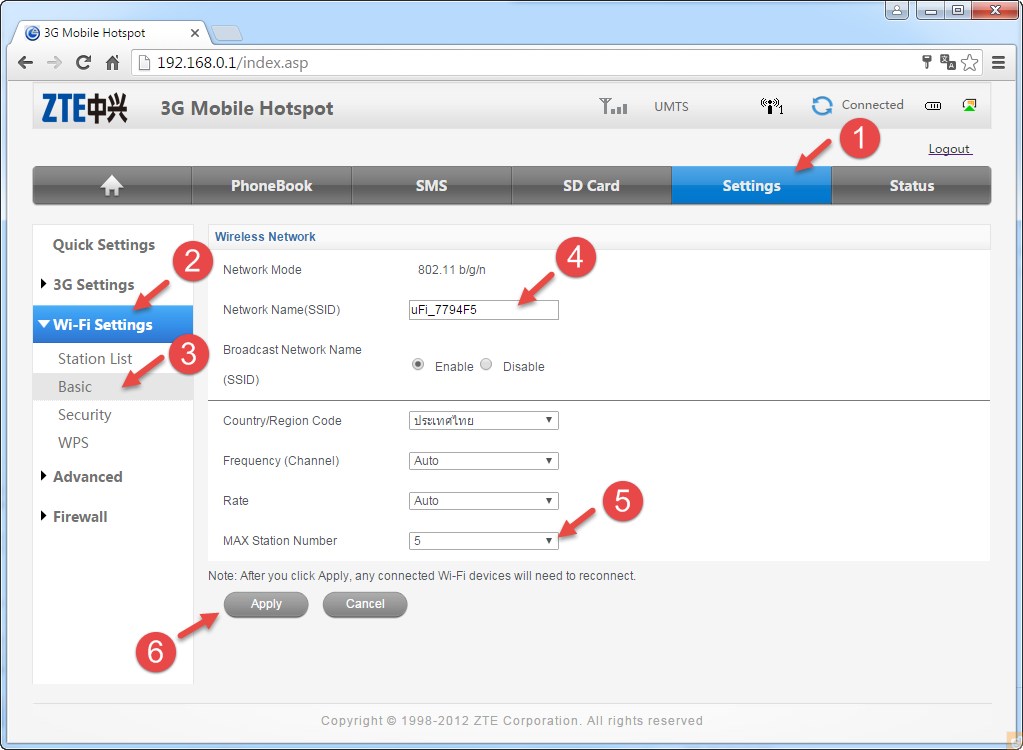Click the Chrome user profile button
Image resolution: width=1023 pixels, height=750 pixels.
pos(897,10)
